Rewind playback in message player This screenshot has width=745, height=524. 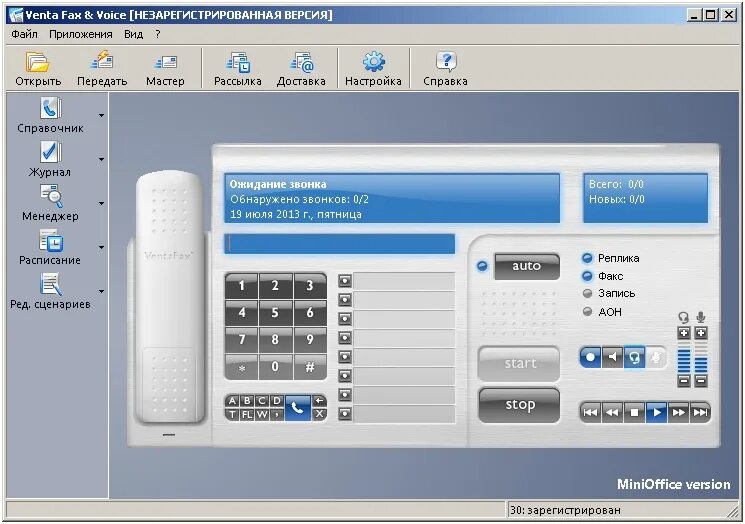point(612,412)
